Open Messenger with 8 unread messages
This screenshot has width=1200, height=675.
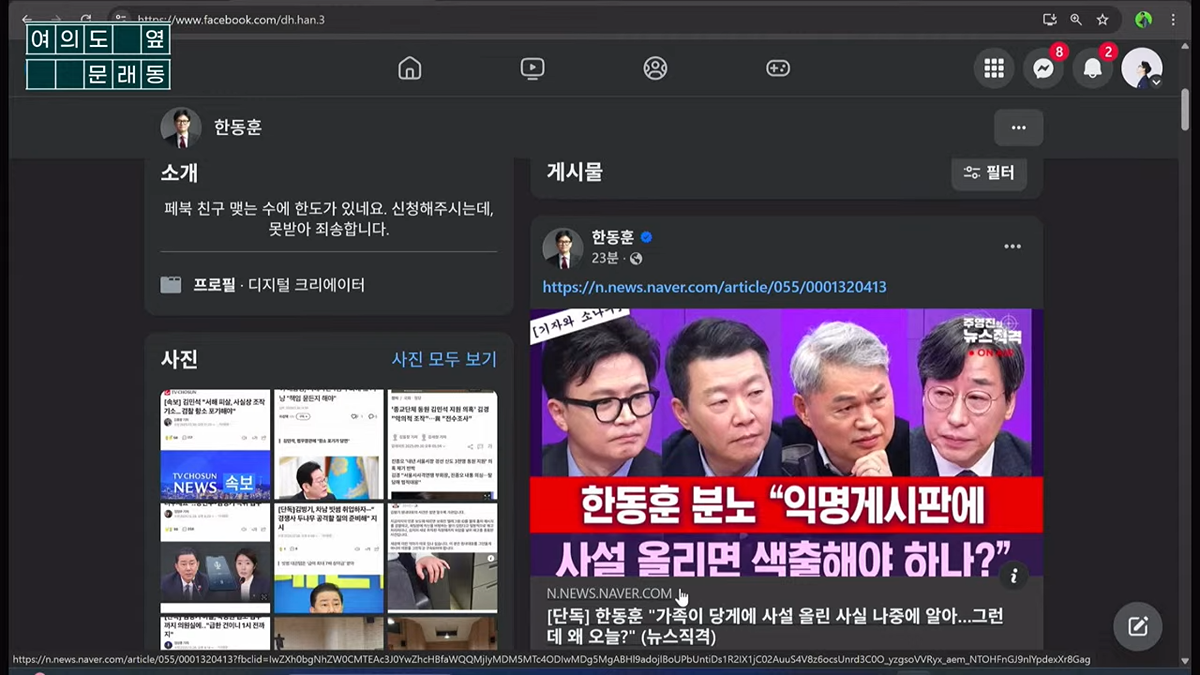(1043, 68)
